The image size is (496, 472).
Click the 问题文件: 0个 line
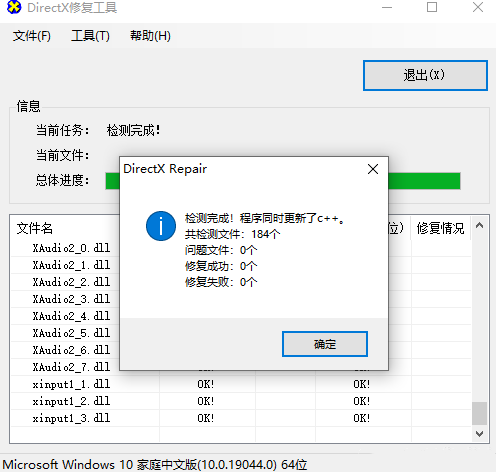pyautogui.click(x=221, y=250)
